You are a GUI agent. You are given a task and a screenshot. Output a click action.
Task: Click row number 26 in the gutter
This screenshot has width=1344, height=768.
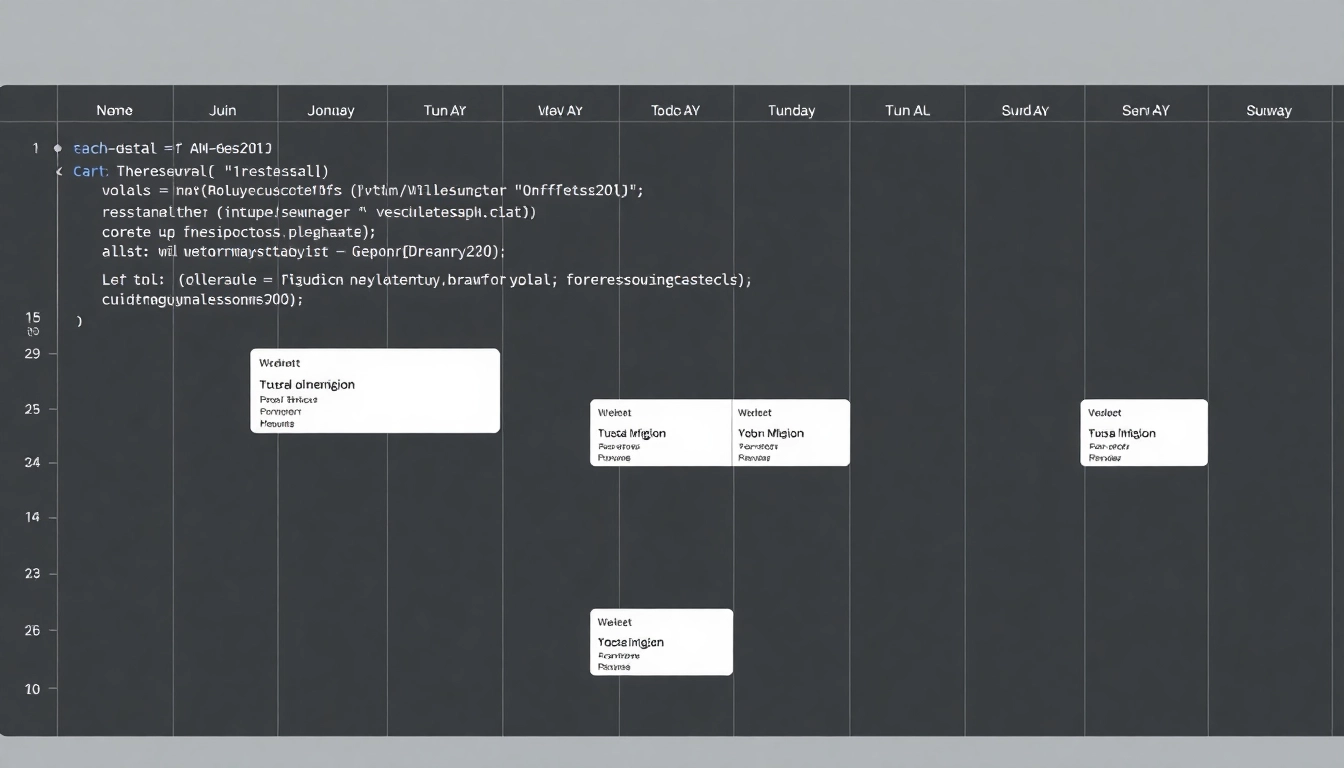tap(33, 631)
